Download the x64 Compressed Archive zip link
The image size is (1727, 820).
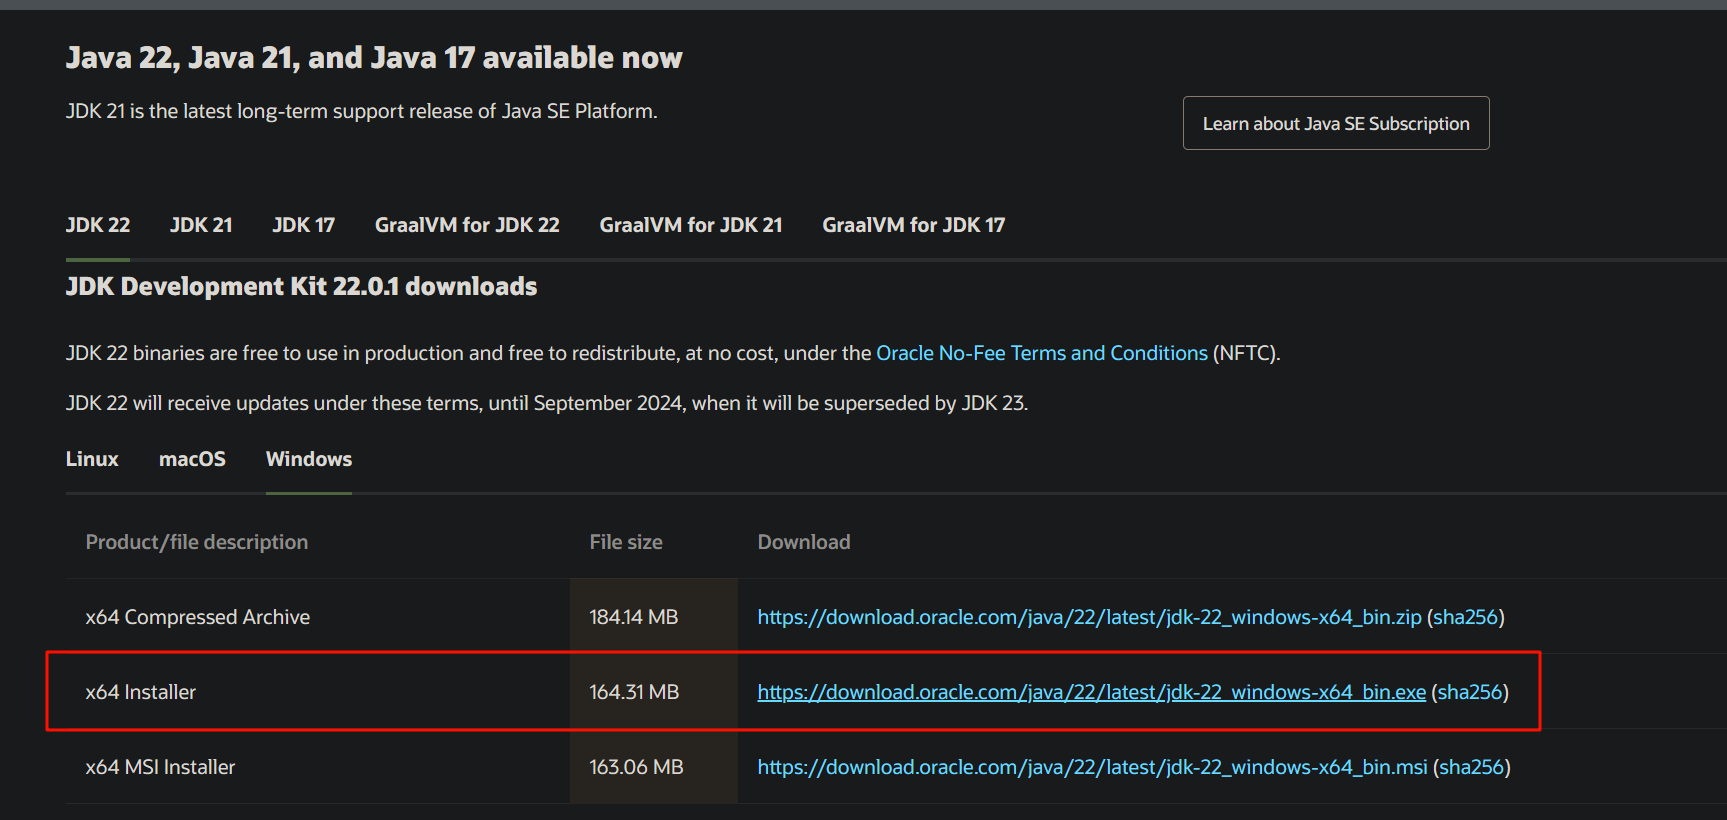tap(1089, 617)
